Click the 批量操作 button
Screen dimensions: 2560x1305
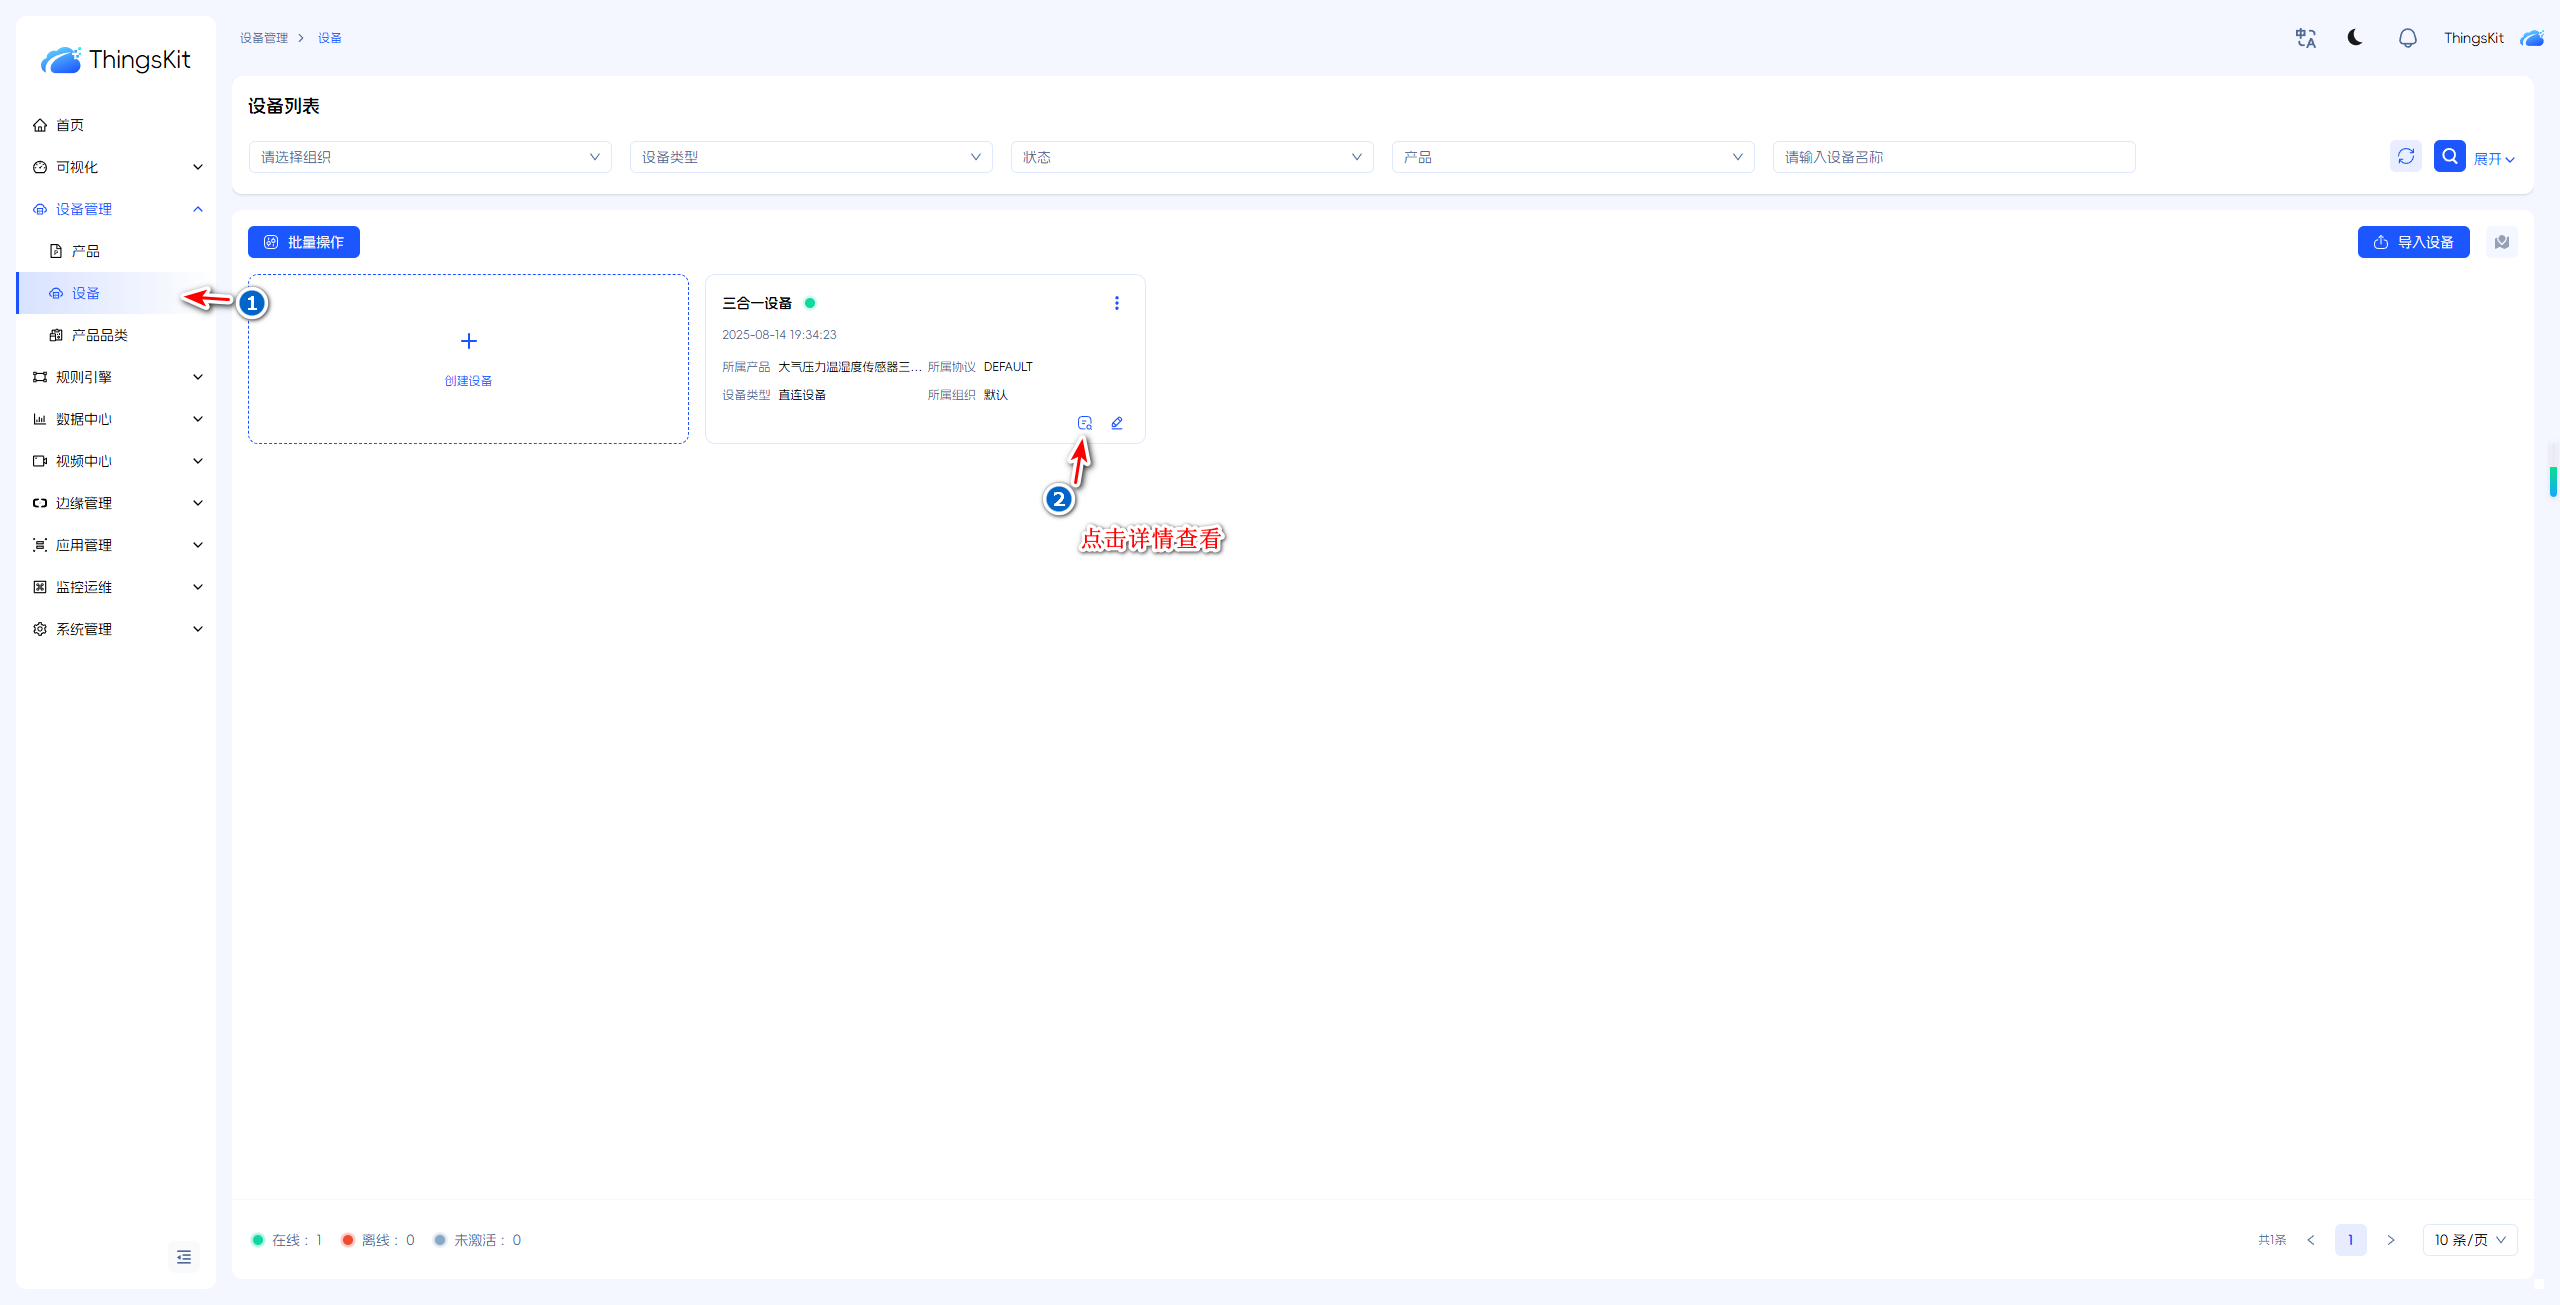tap(304, 242)
